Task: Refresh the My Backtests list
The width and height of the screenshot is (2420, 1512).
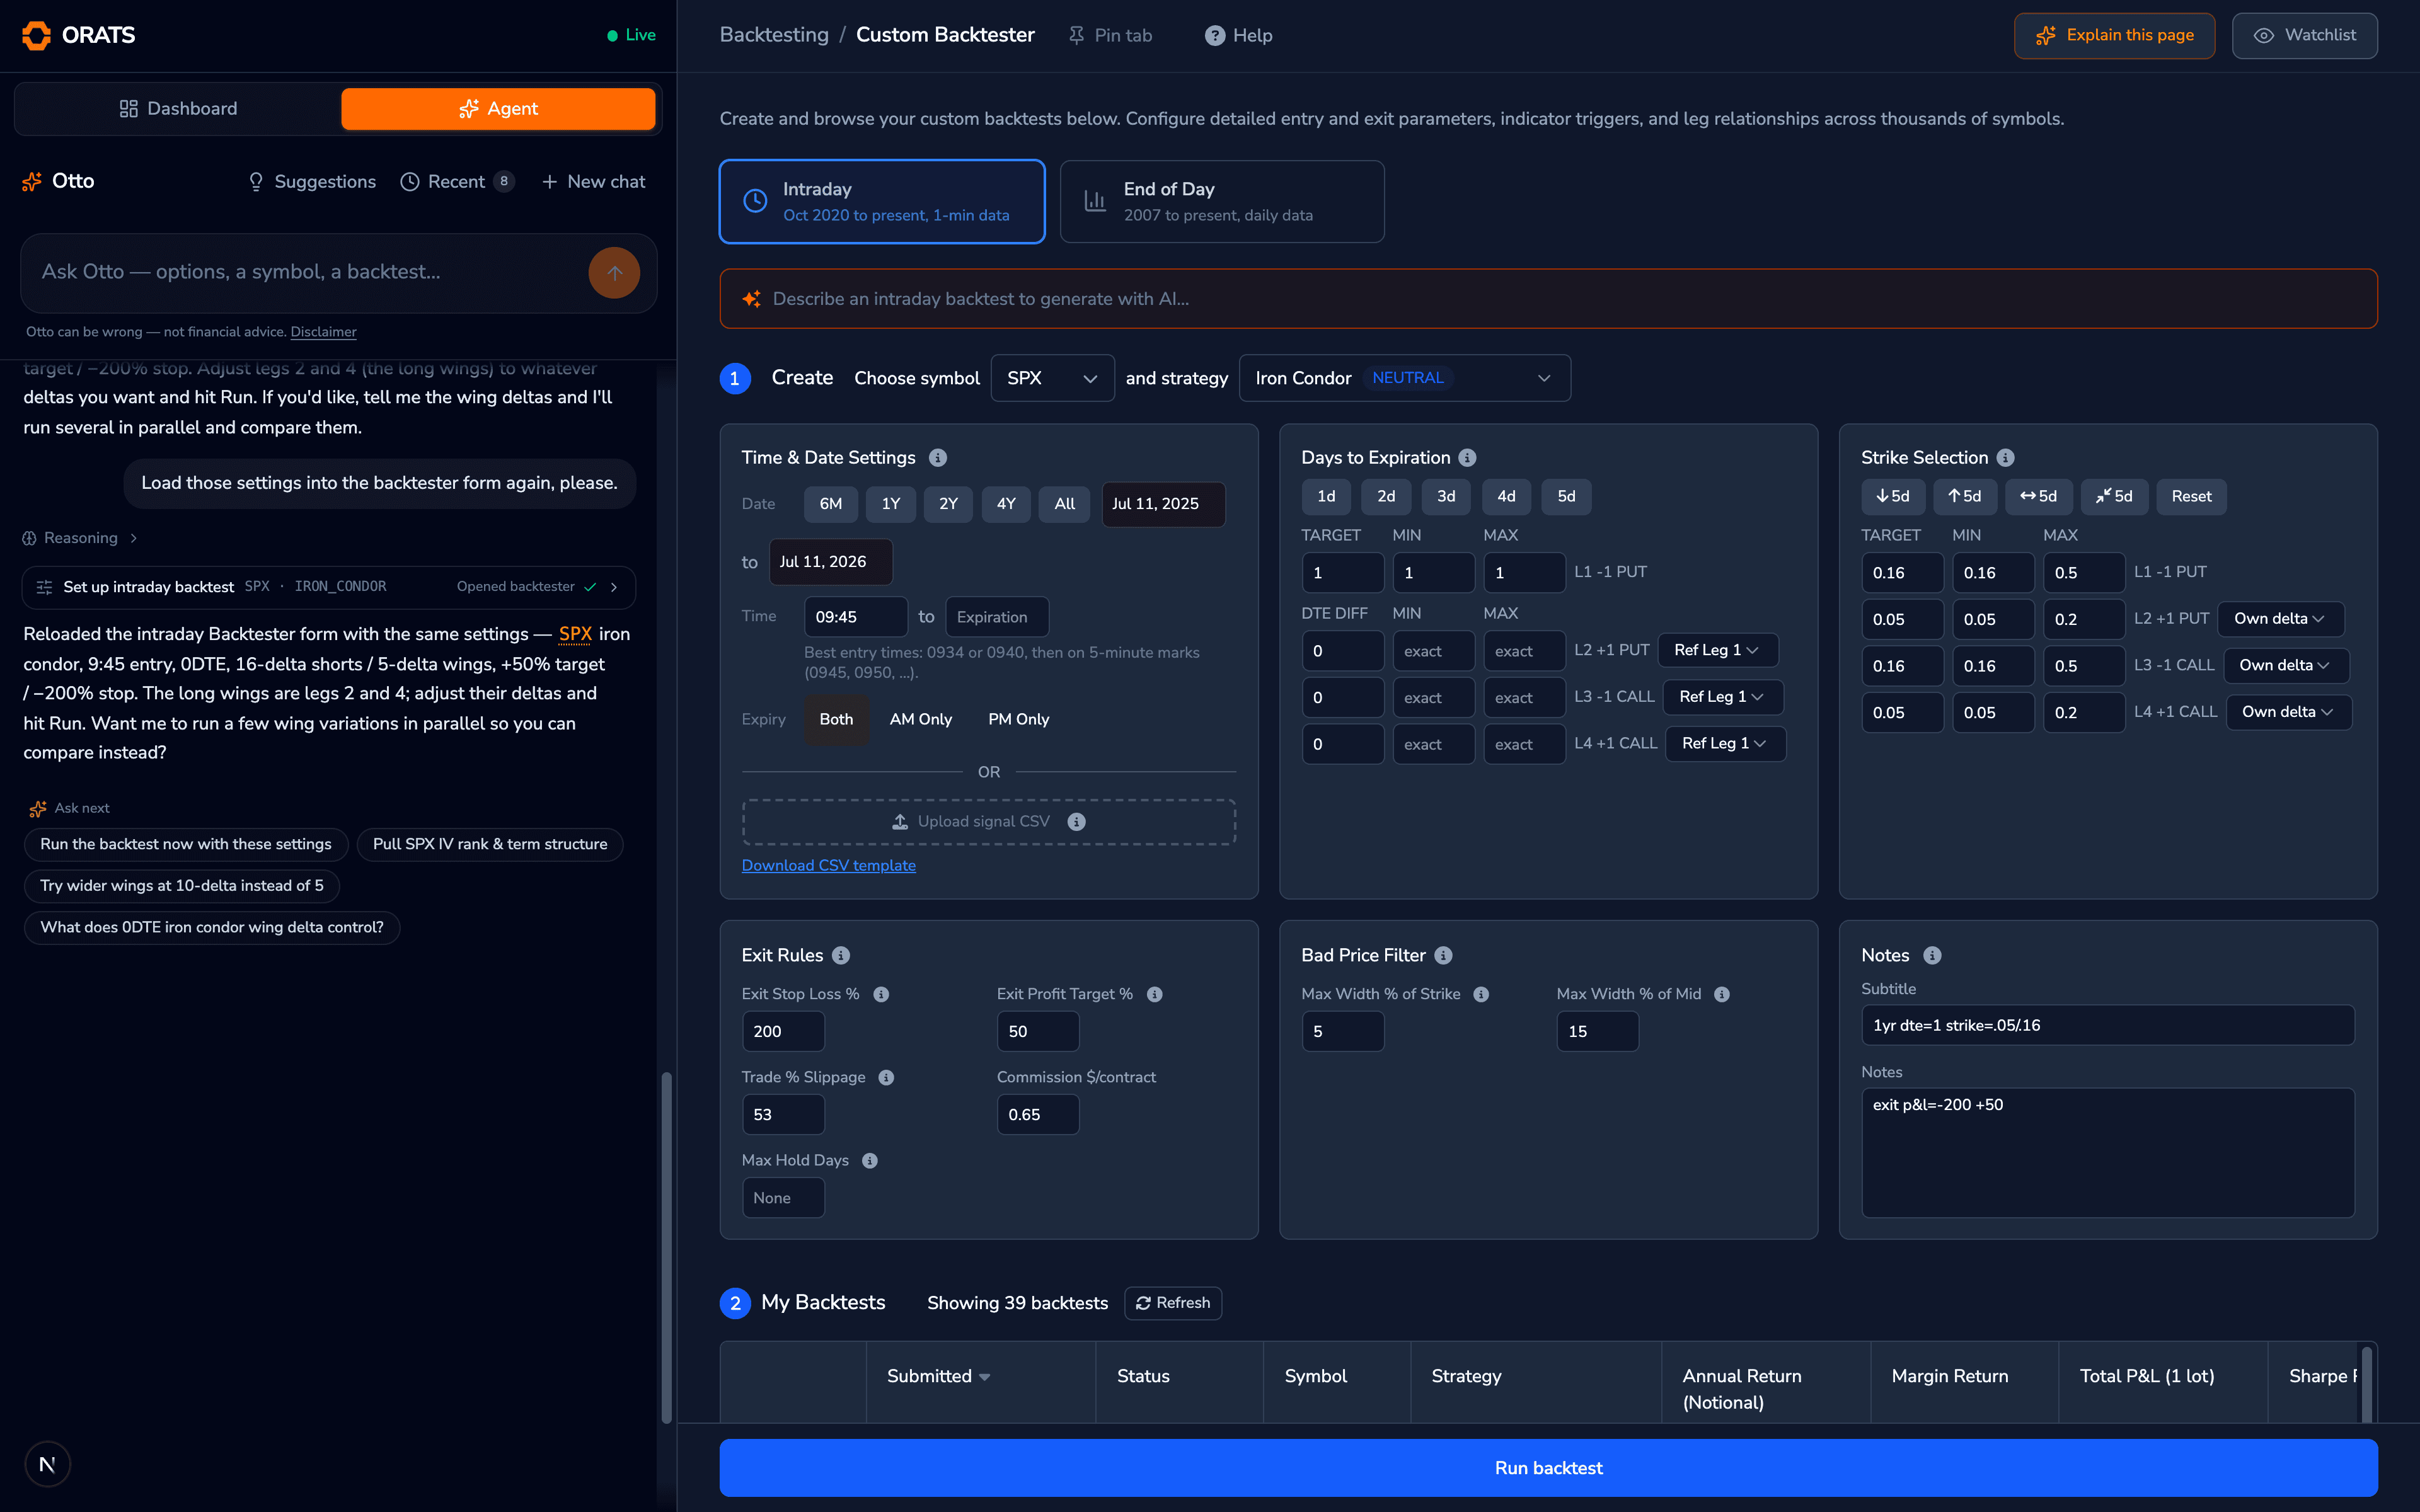Action: 1173,1303
